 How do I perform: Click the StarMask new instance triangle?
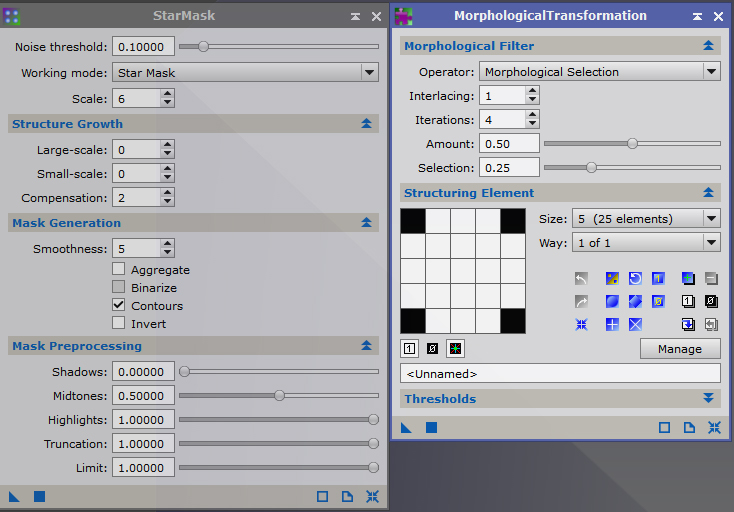point(14,497)
